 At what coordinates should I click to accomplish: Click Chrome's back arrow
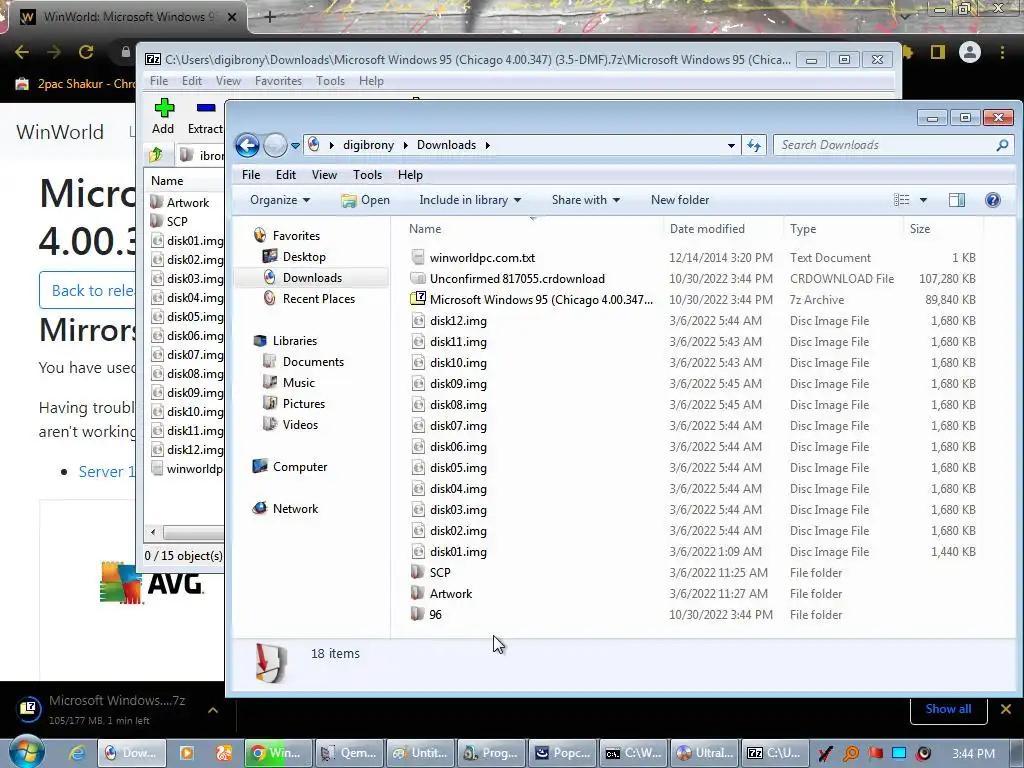coord(22,52)
